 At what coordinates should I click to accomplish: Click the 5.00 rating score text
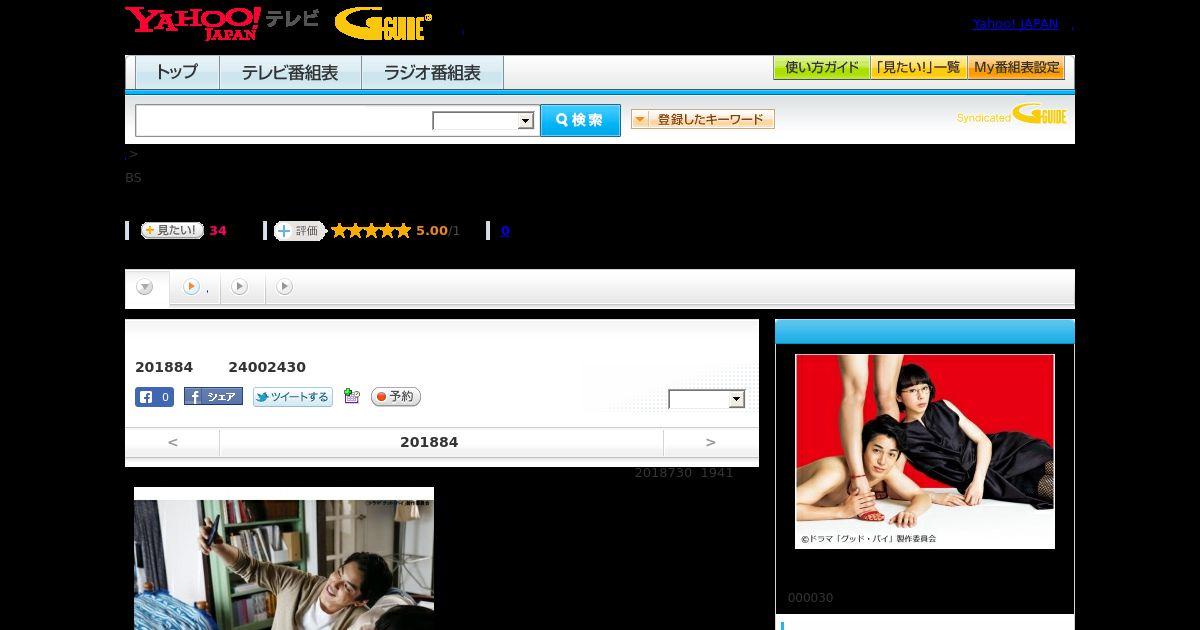pos(432,231)
